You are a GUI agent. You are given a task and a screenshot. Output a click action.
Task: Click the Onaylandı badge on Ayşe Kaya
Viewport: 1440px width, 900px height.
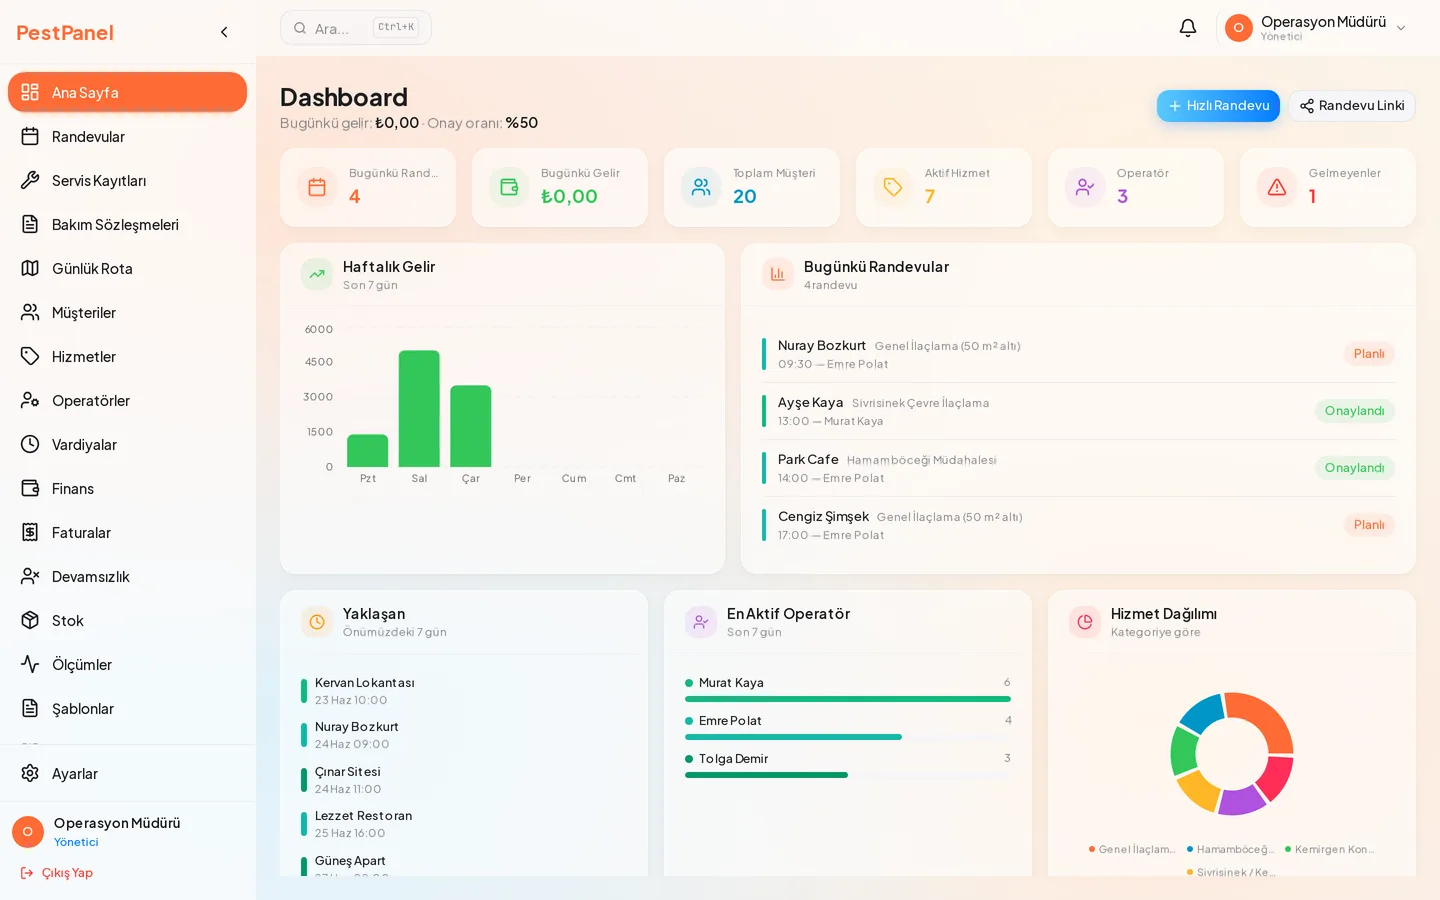point(1354,411)
